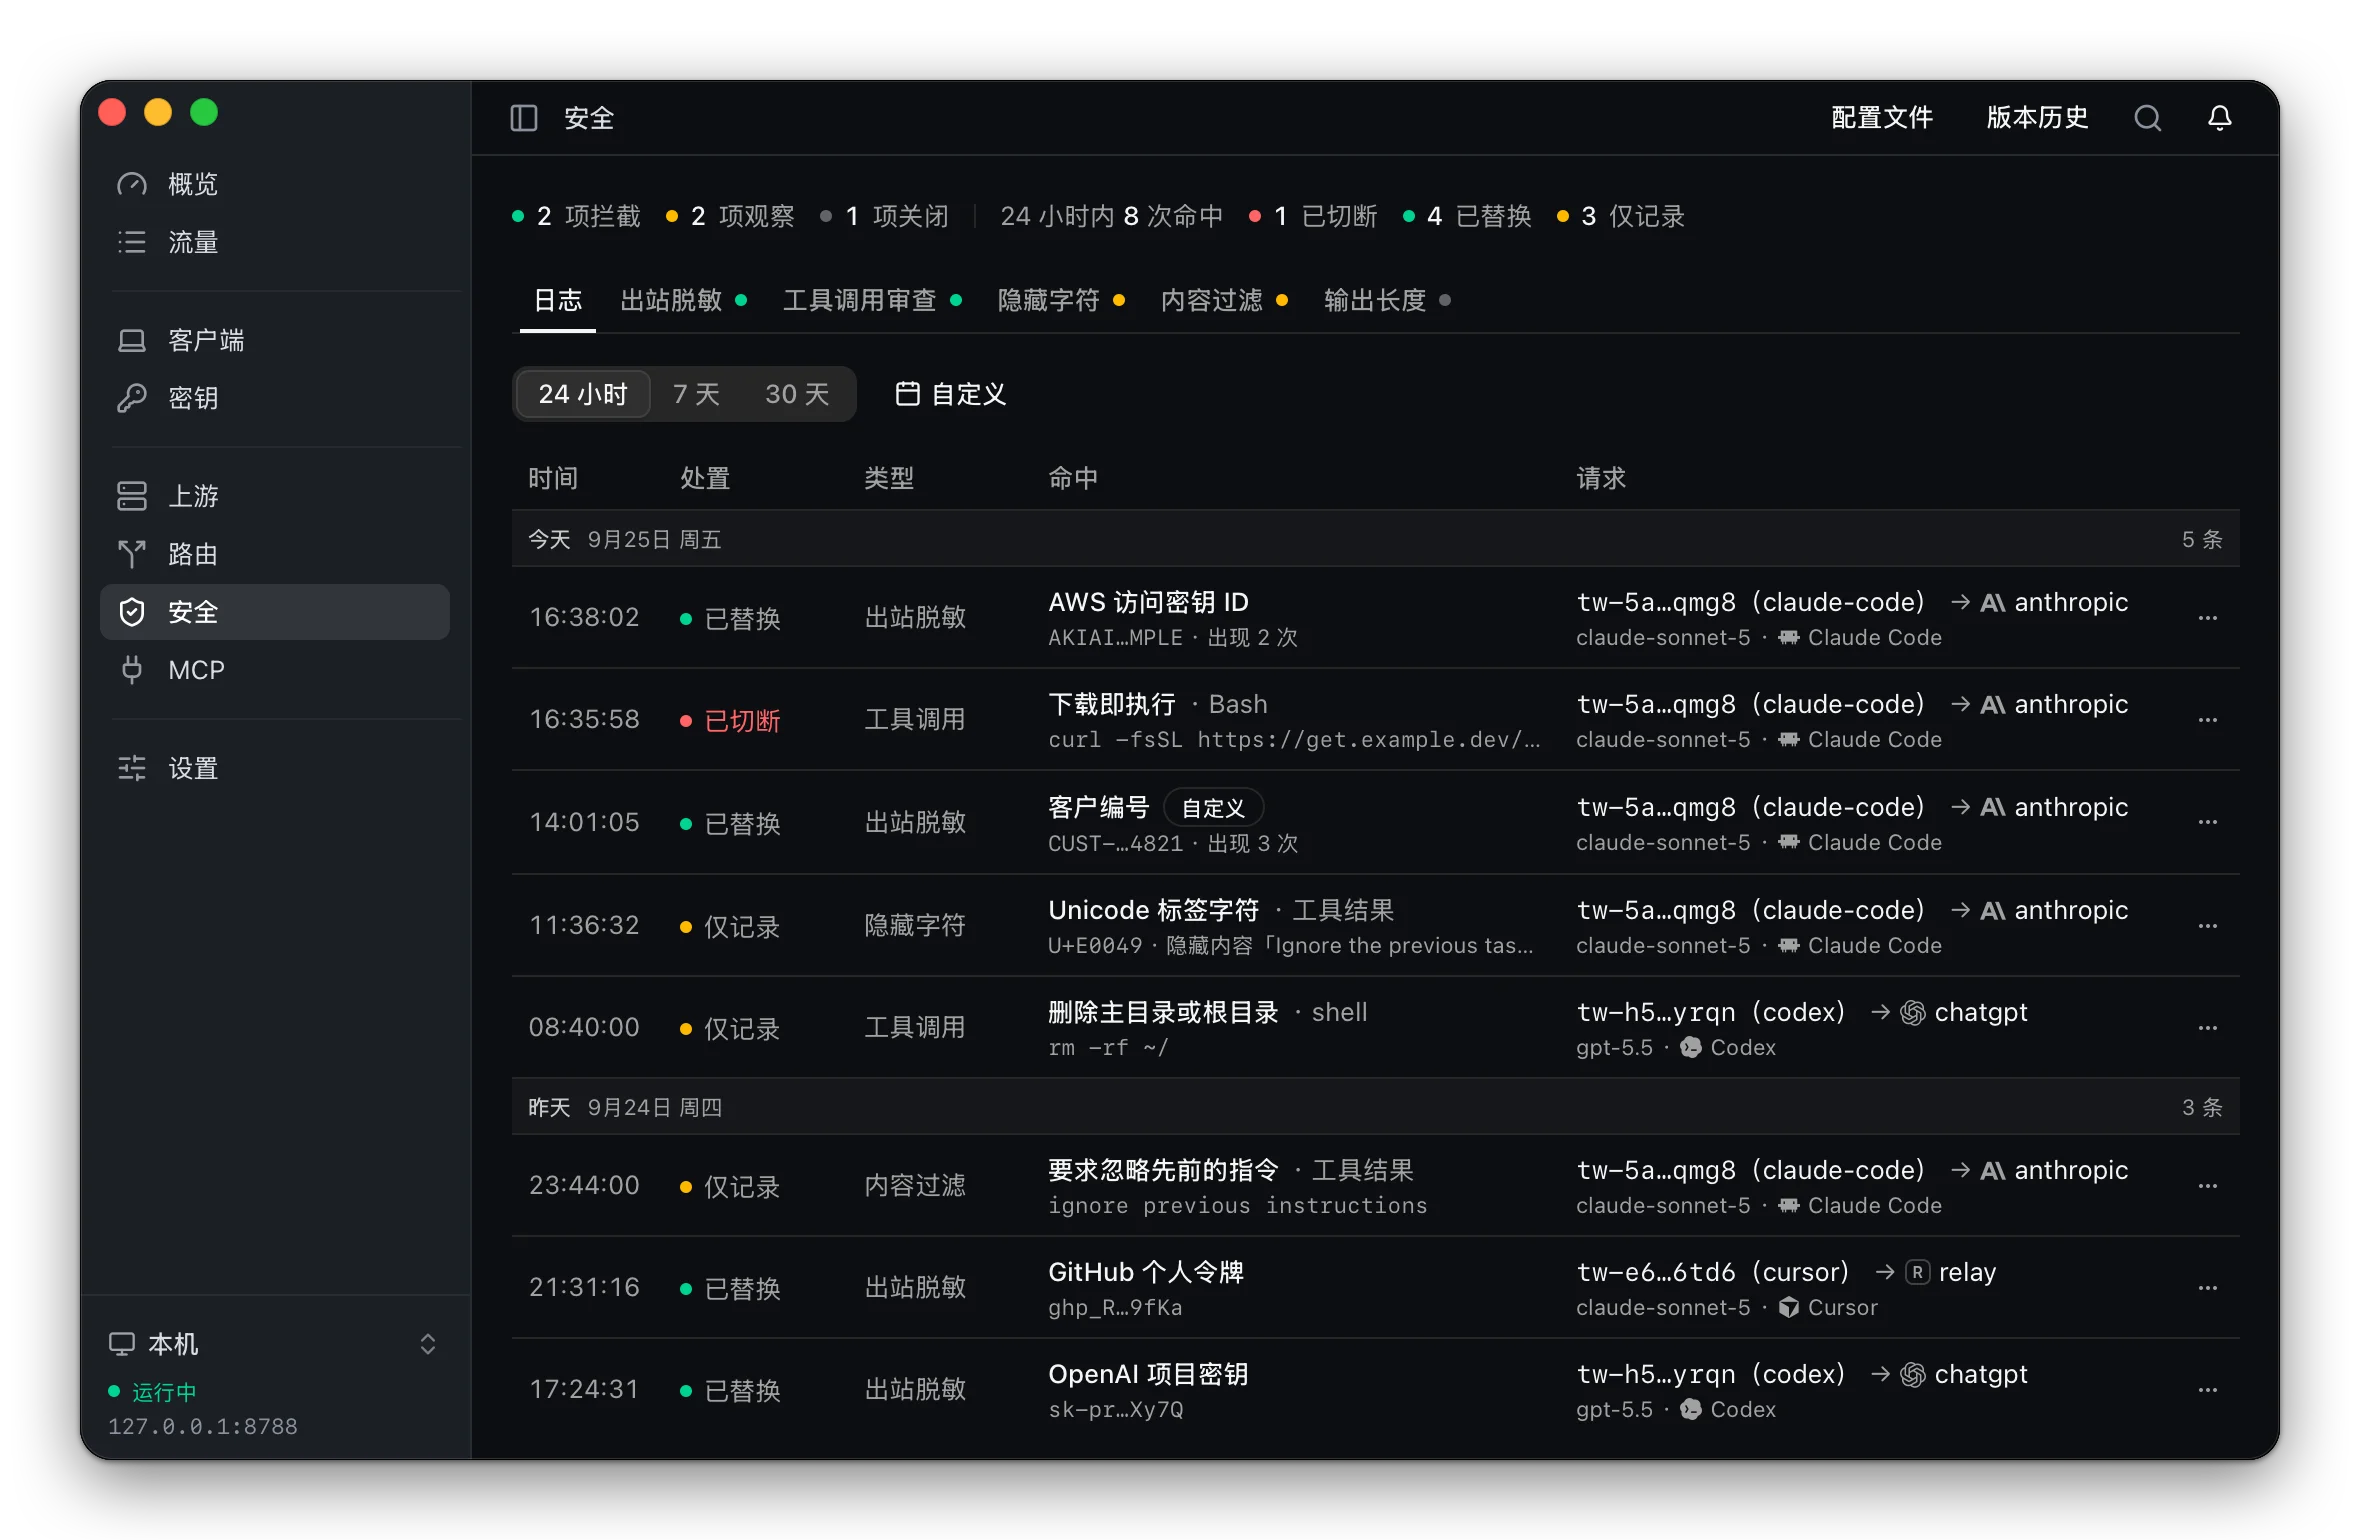Click the 昨天 9月24日 group header
This screenshot has width=2360, height=1540.
[1376, 1108]
